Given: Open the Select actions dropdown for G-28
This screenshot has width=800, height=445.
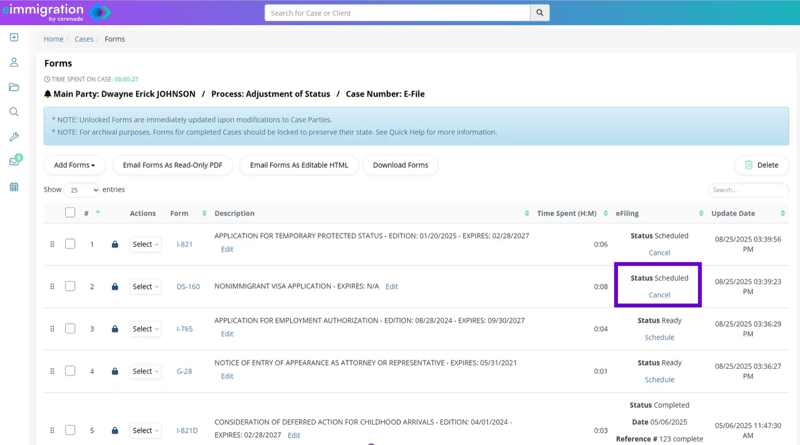Looking at the screenshot, I should coord(145,371).
